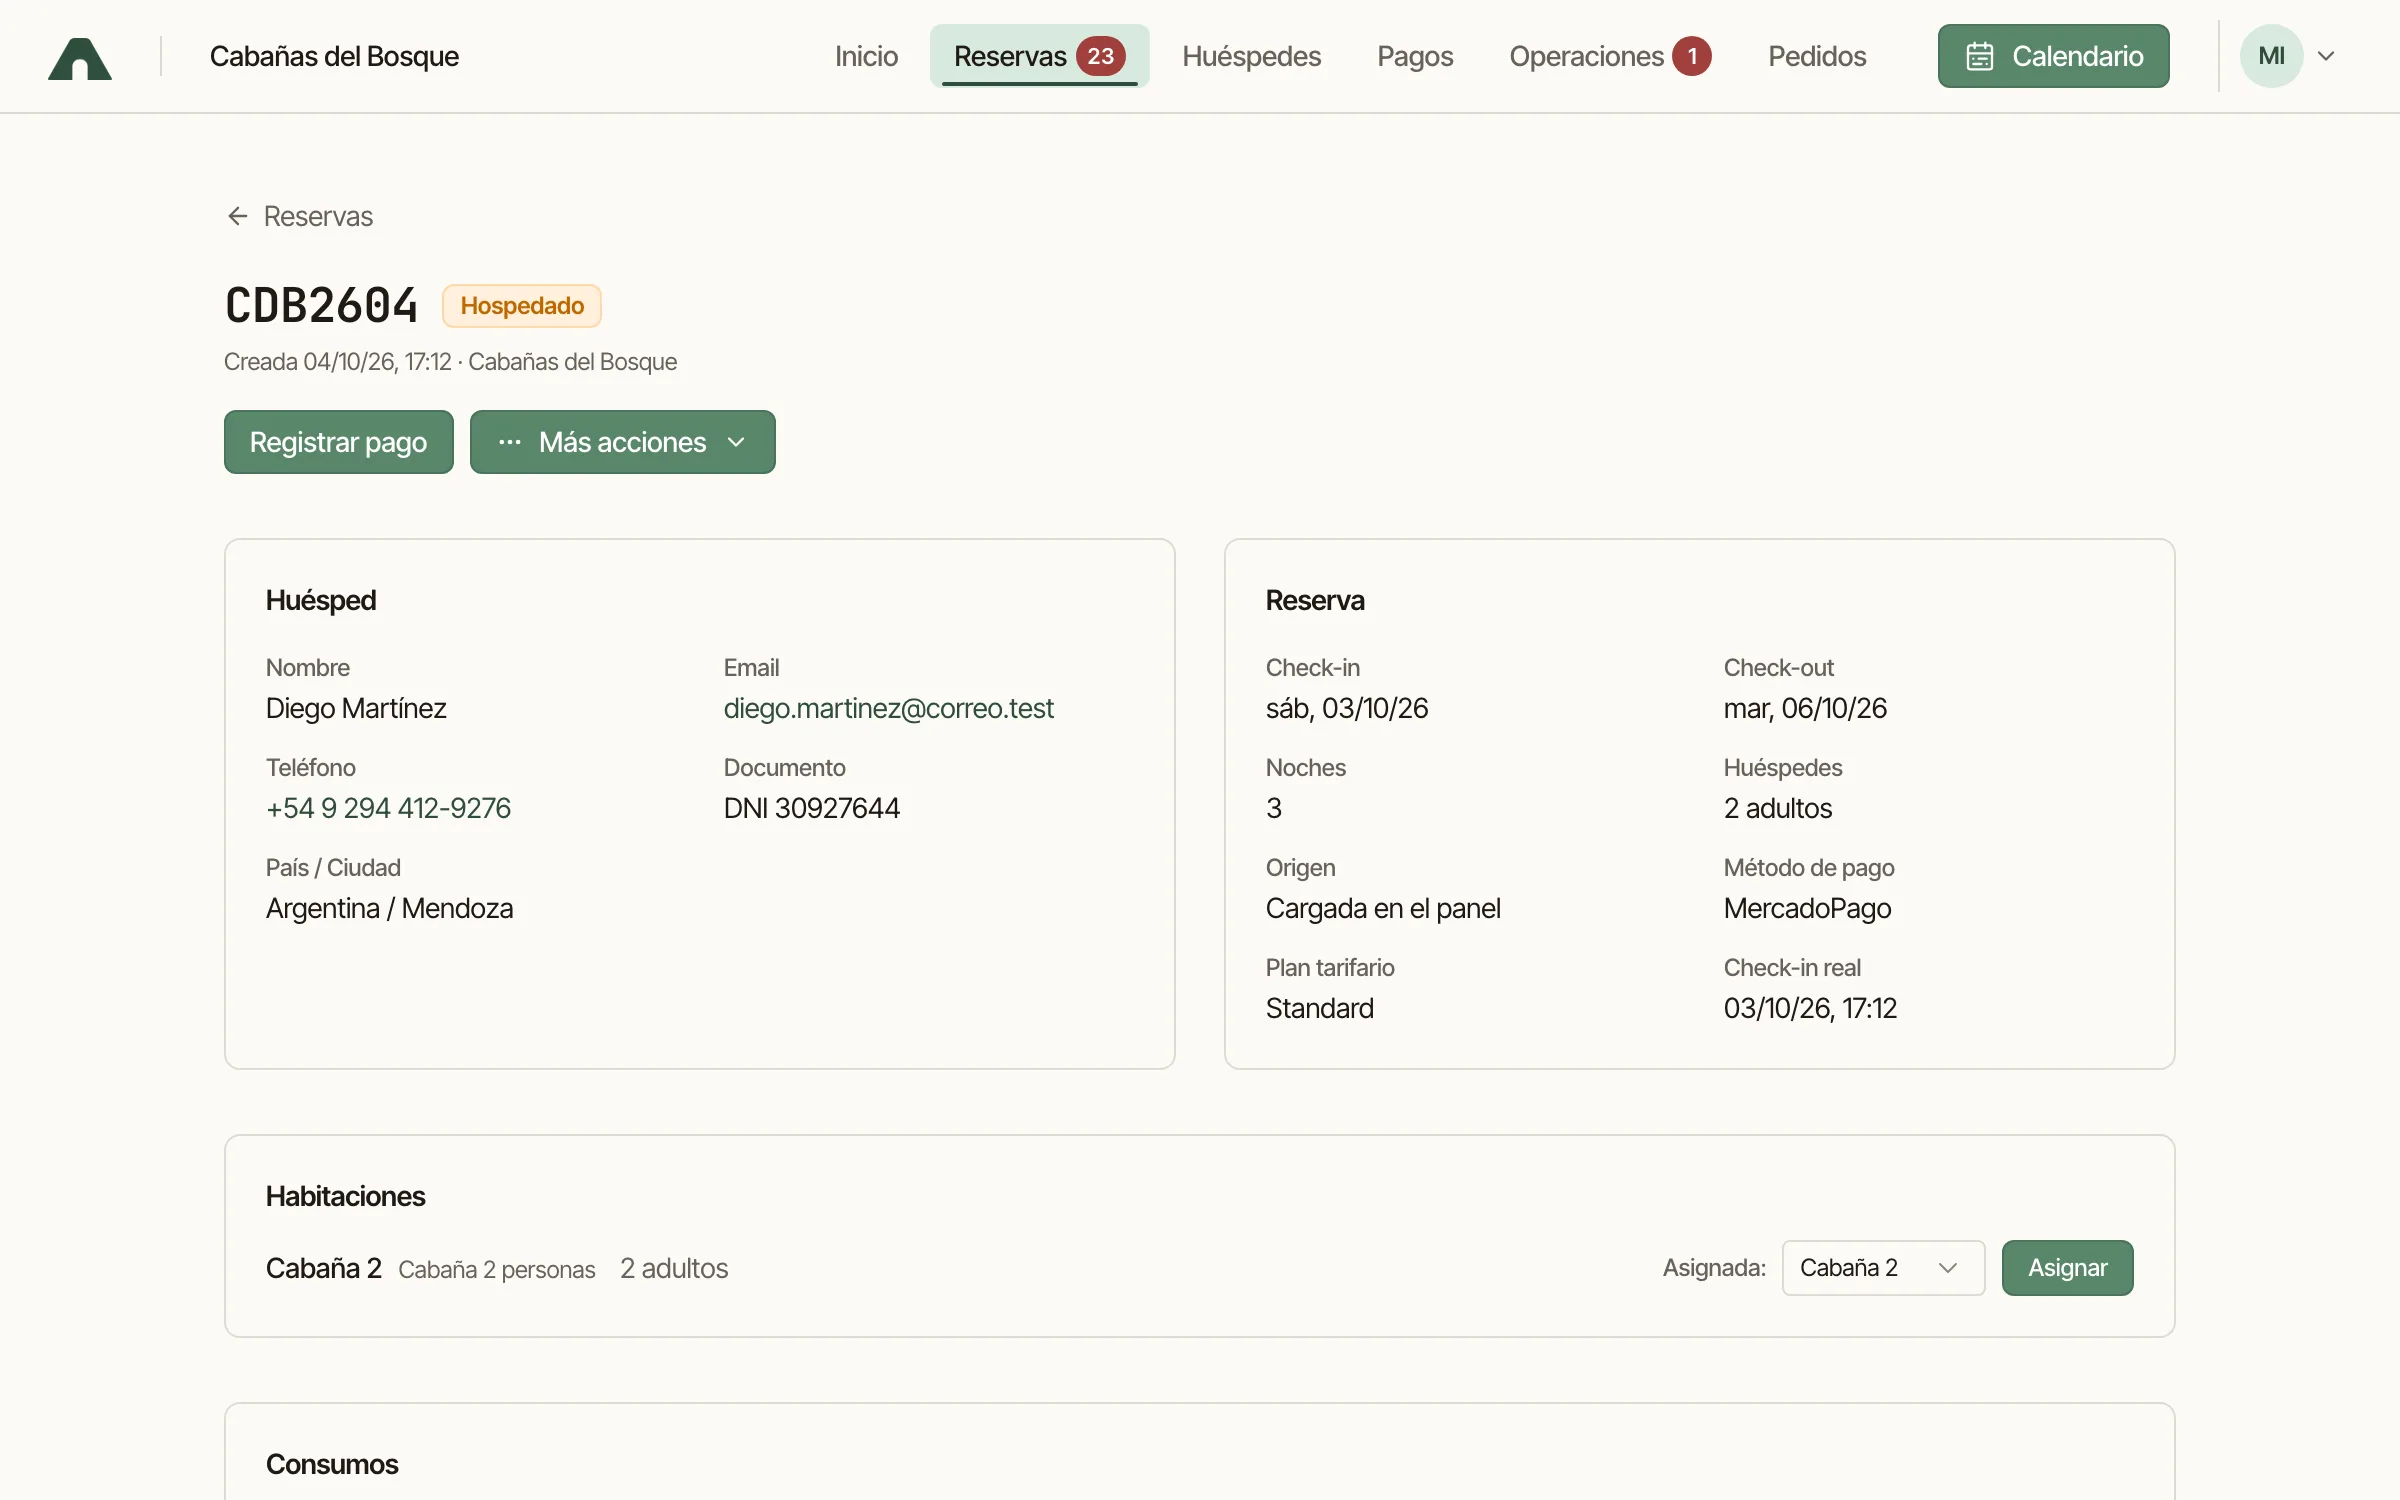
Task: Click the three-dots icon in Más acciones
Action: [510, 442]
